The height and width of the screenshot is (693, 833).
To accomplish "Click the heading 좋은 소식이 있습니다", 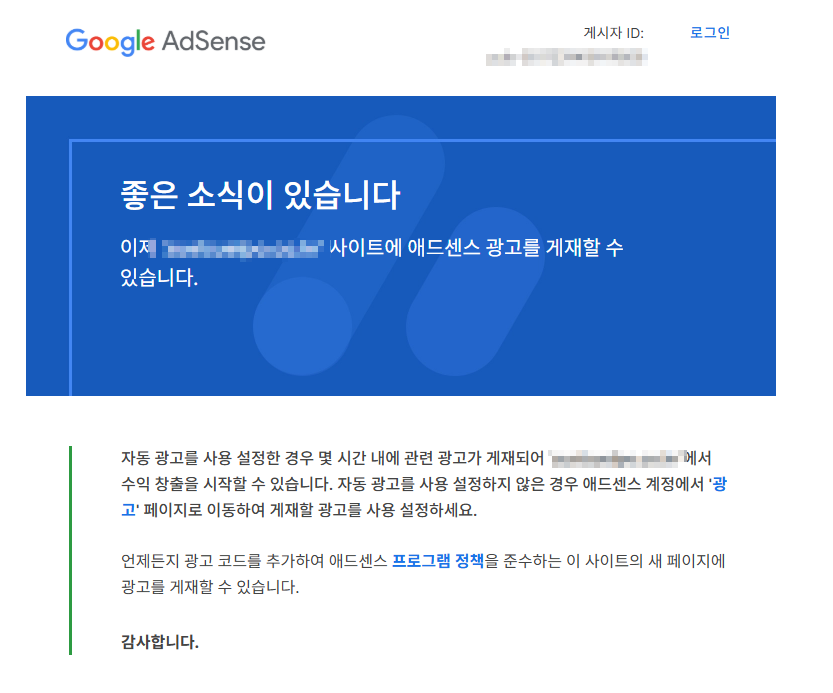I will click(x=260, y=195).
